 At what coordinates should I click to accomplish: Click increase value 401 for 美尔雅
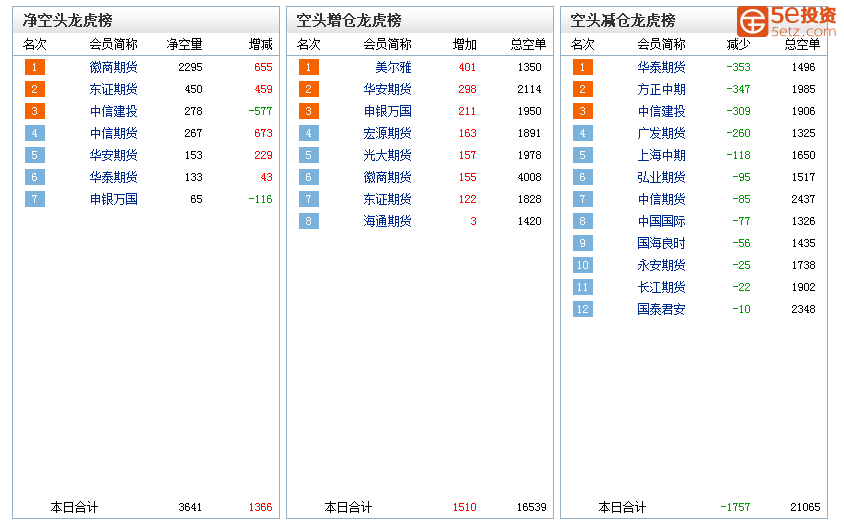tap(467, 67)
